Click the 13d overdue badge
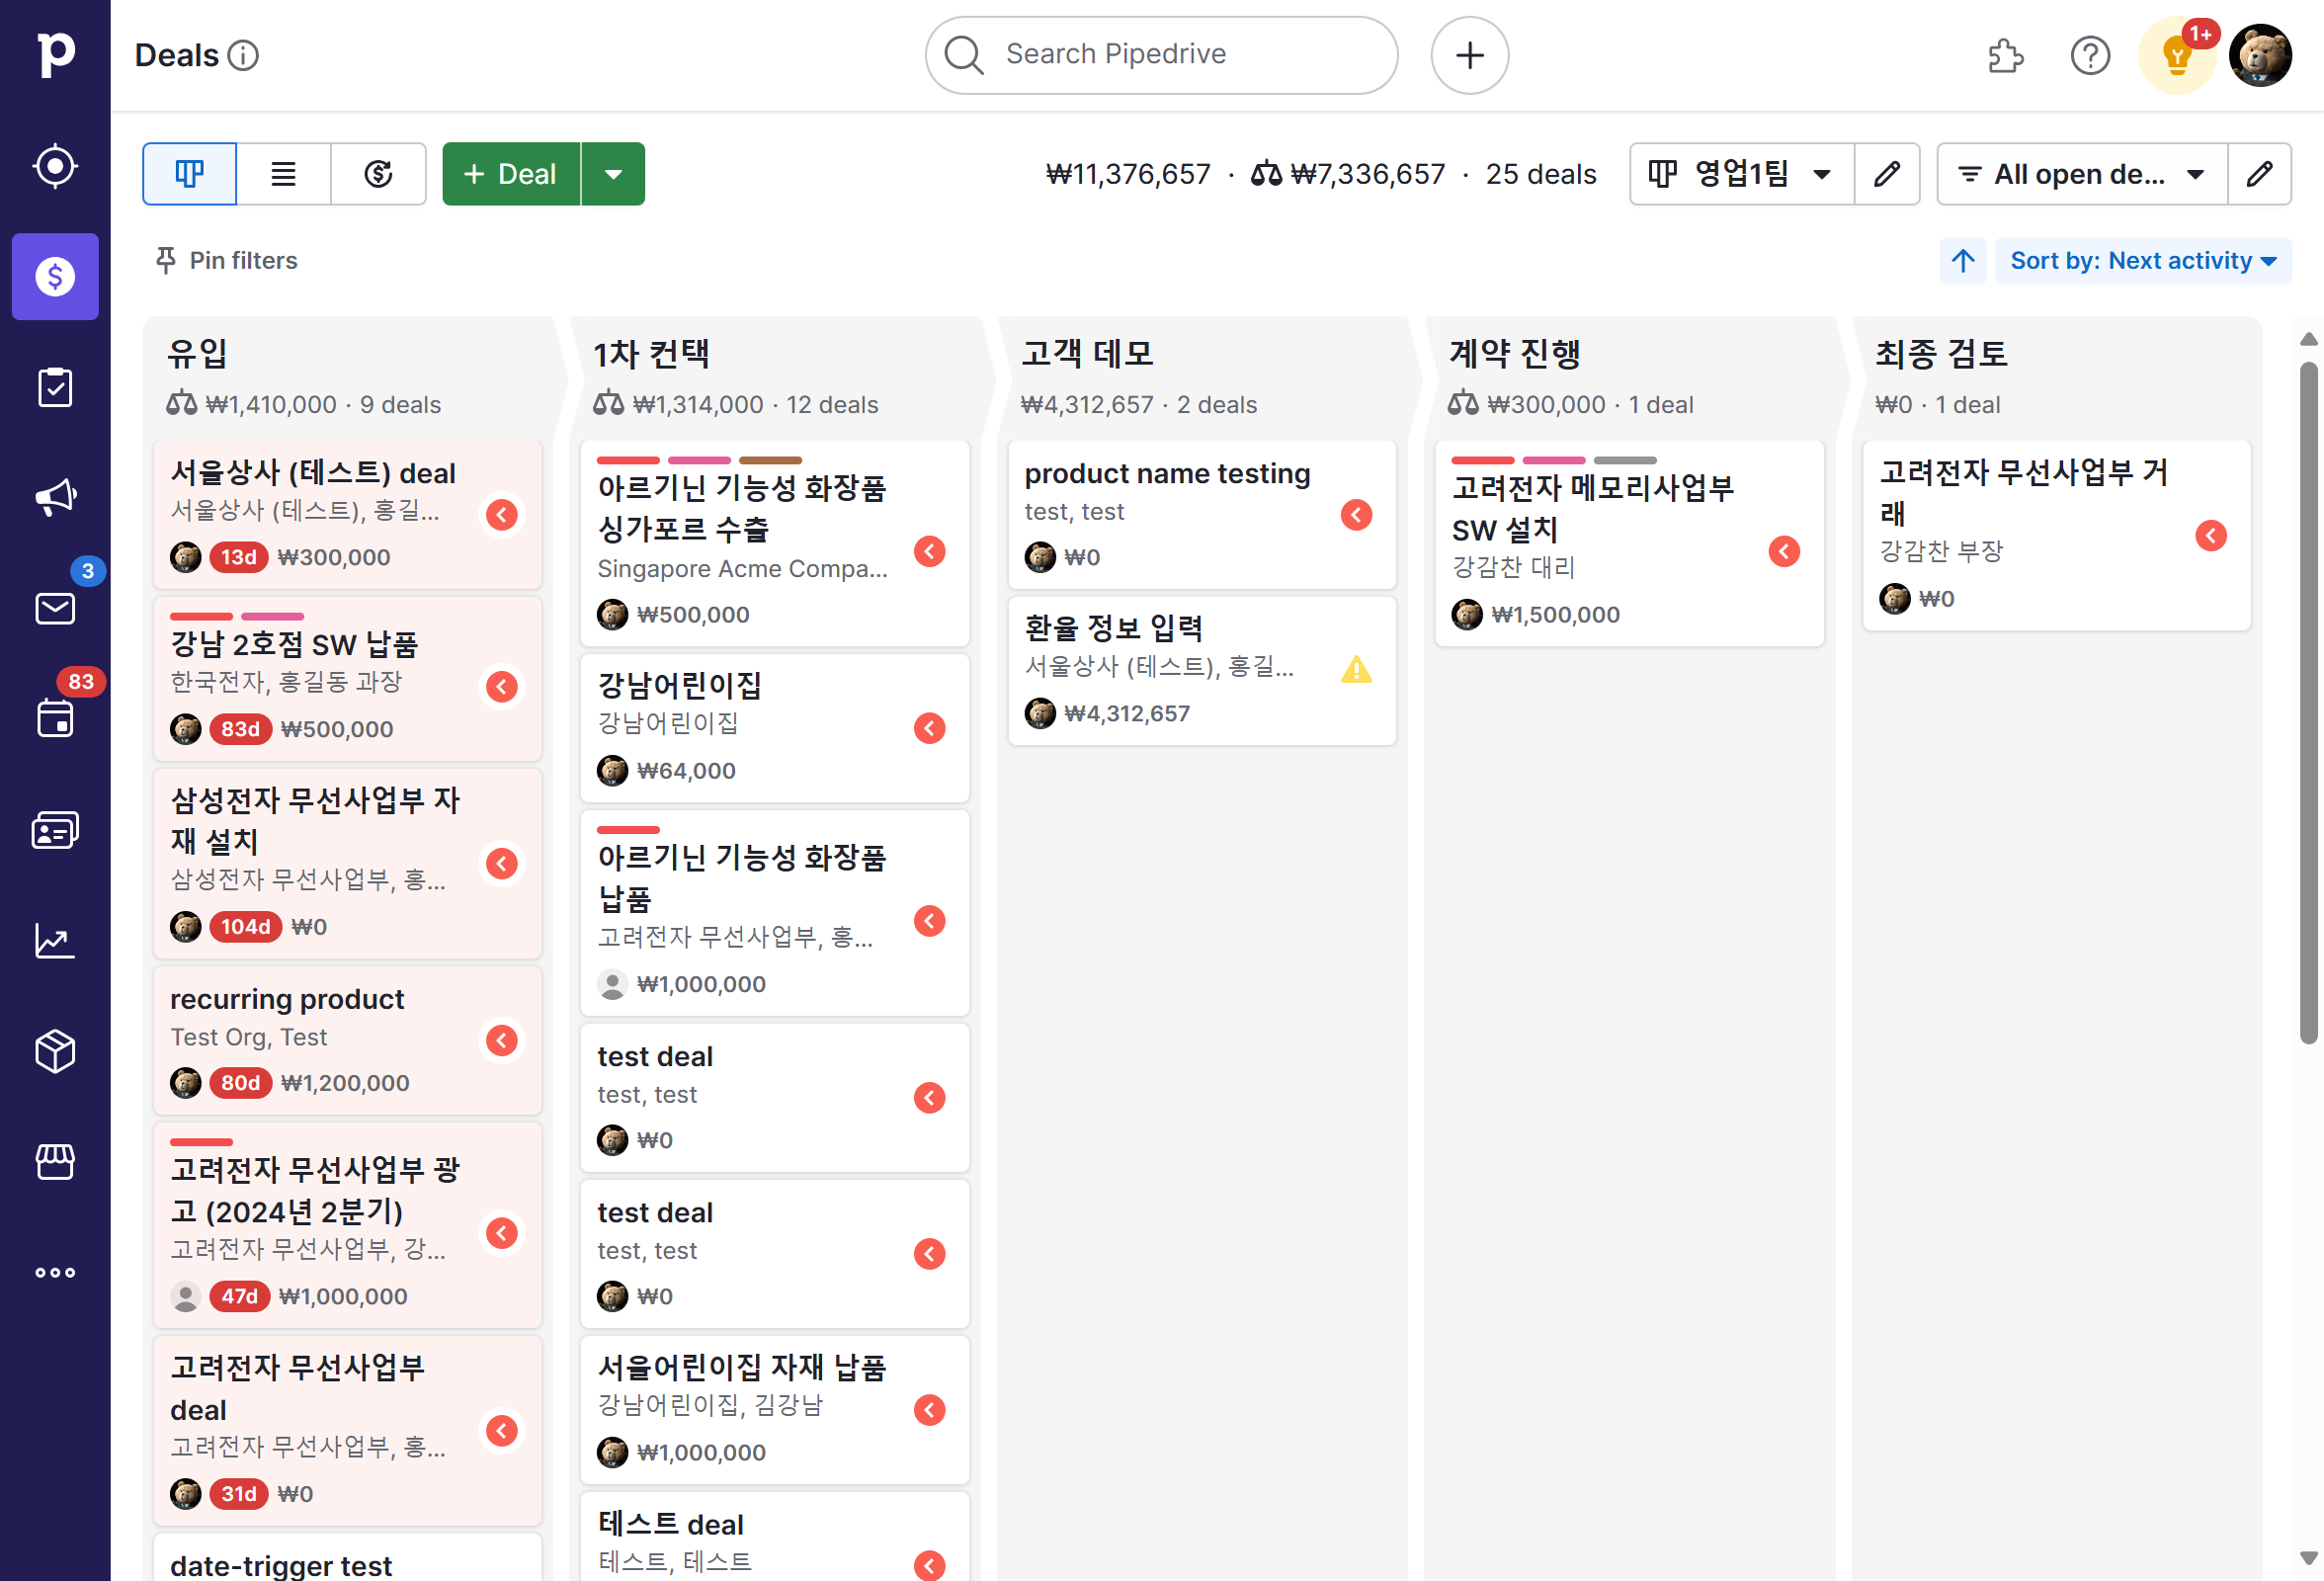The width and height of the screenshot is (2324, 1581). pos(239,557)
